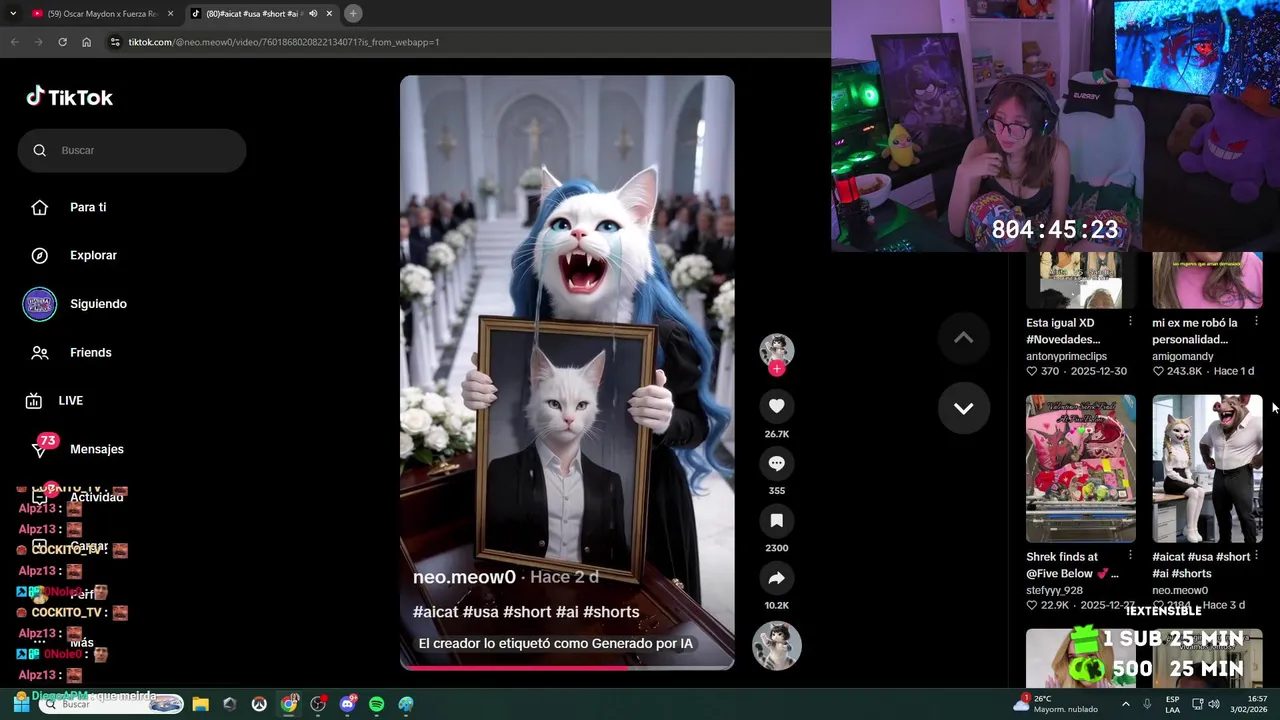The image size is (1280, 720).
Task: Click the #shorts hashtag in caption
Action: coord(611,612)
